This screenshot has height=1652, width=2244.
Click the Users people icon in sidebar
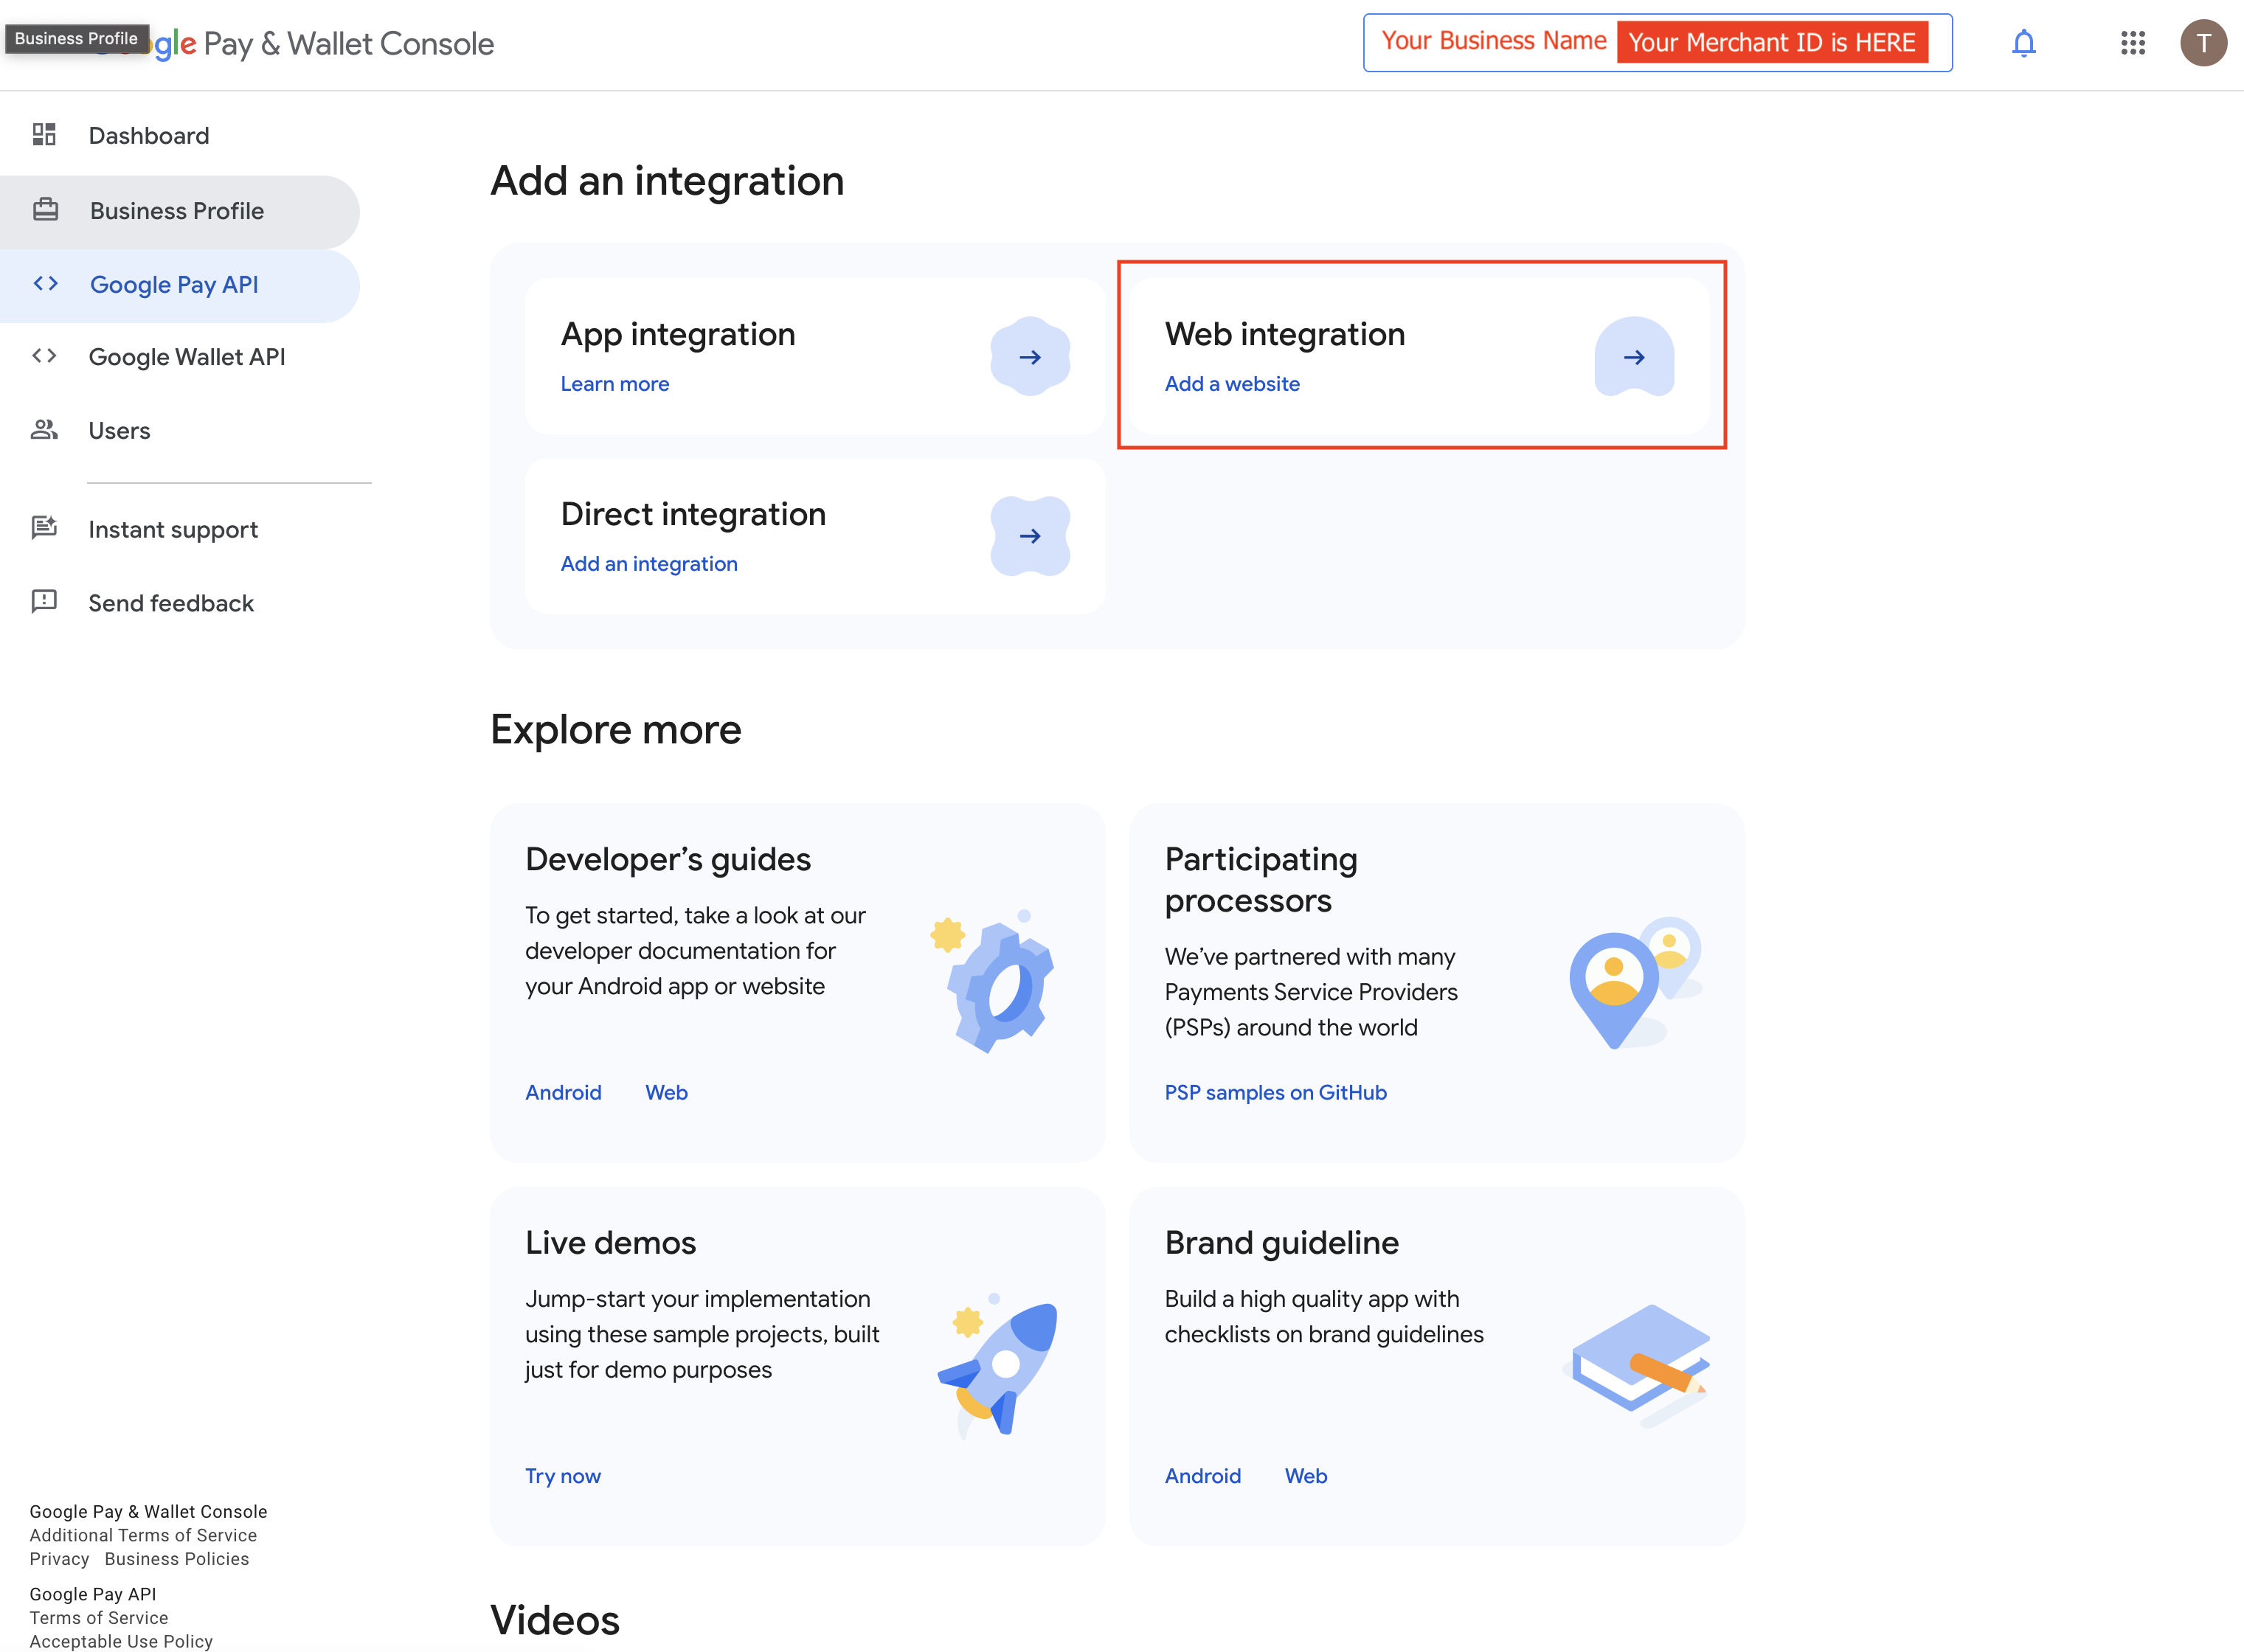tap(44, 430)
